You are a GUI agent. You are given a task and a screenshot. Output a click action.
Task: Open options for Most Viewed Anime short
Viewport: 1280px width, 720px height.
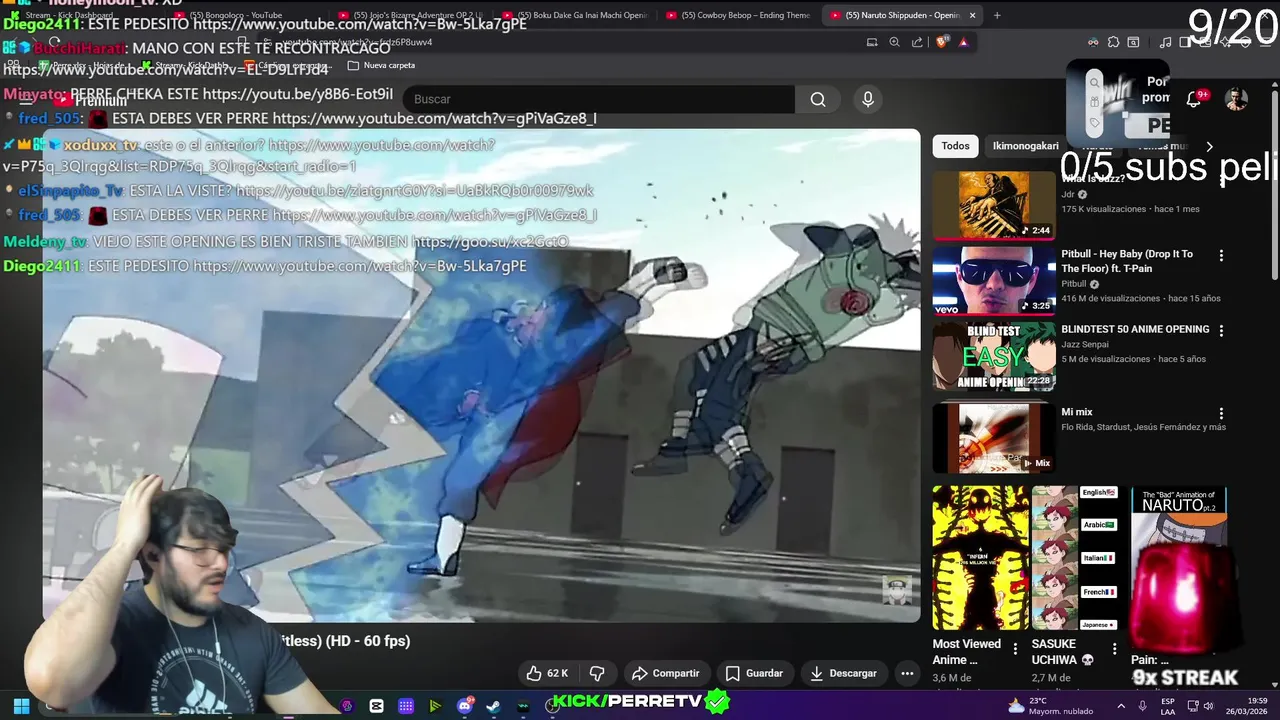pos(1015,649)
